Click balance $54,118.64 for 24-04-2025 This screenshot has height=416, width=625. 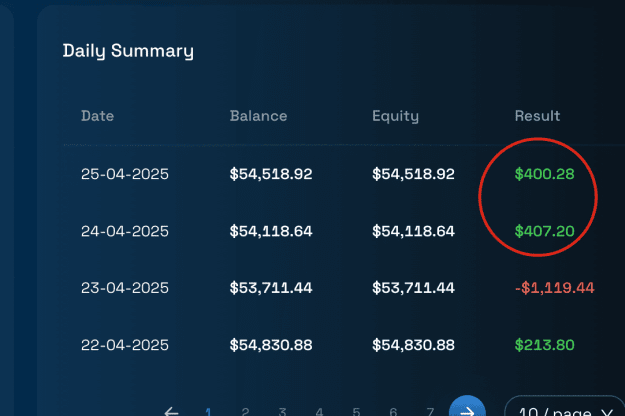click(271, 231)
